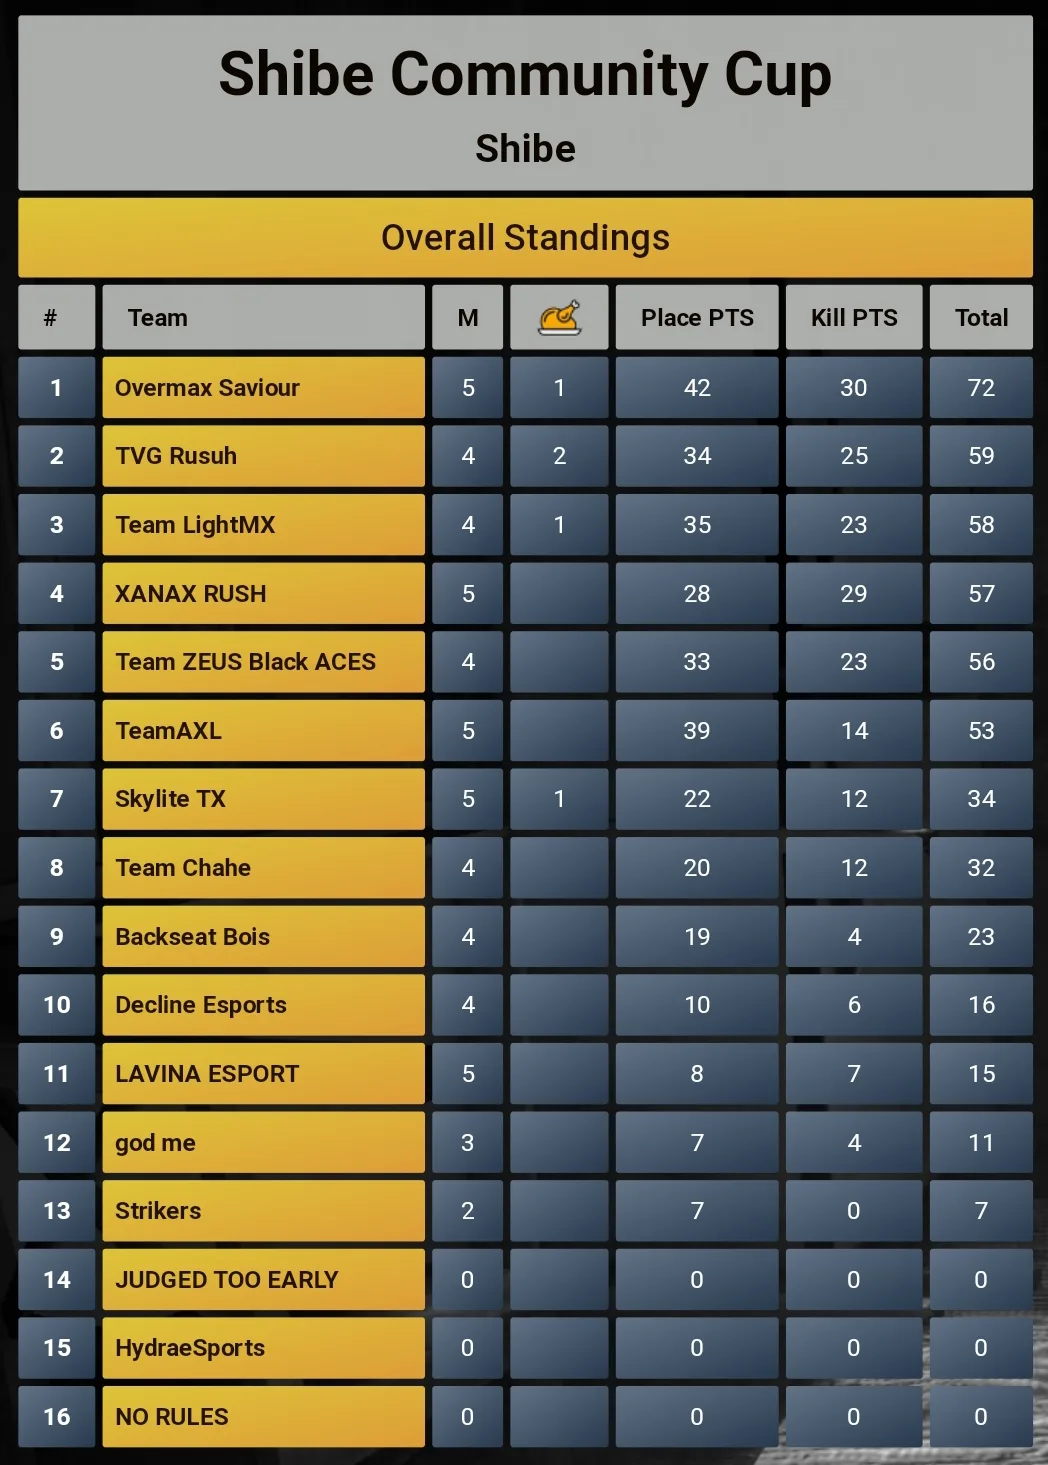Open the TeamAXL team entry

click(x=168, y=731)
